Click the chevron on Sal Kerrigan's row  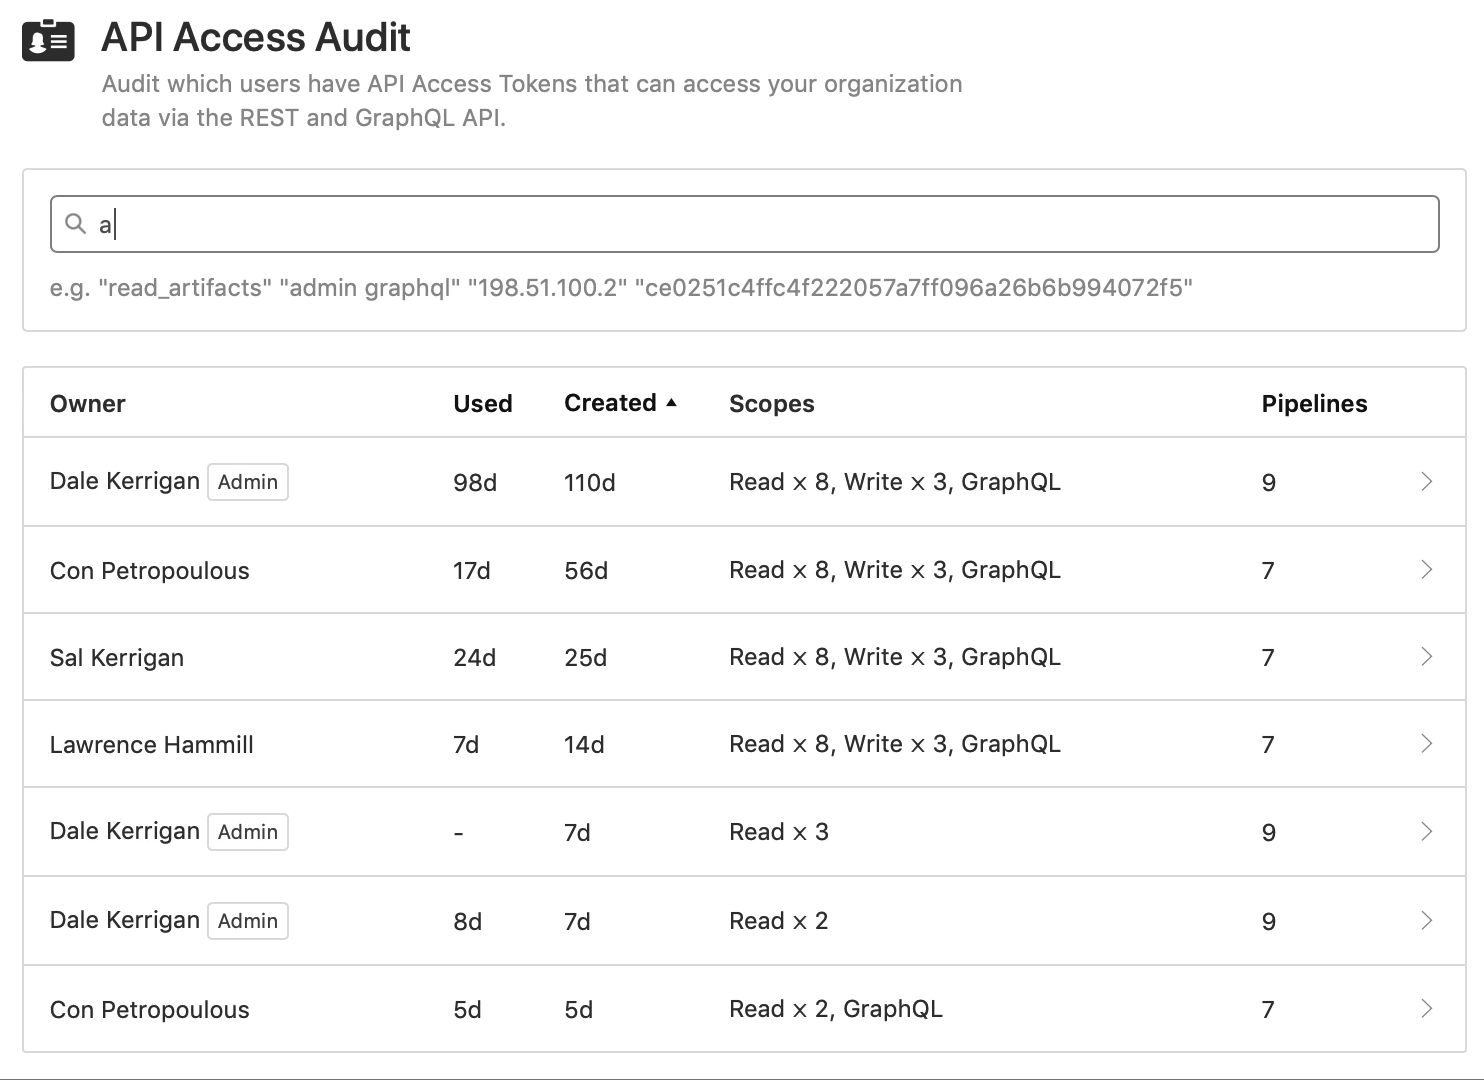[1427, 657]
